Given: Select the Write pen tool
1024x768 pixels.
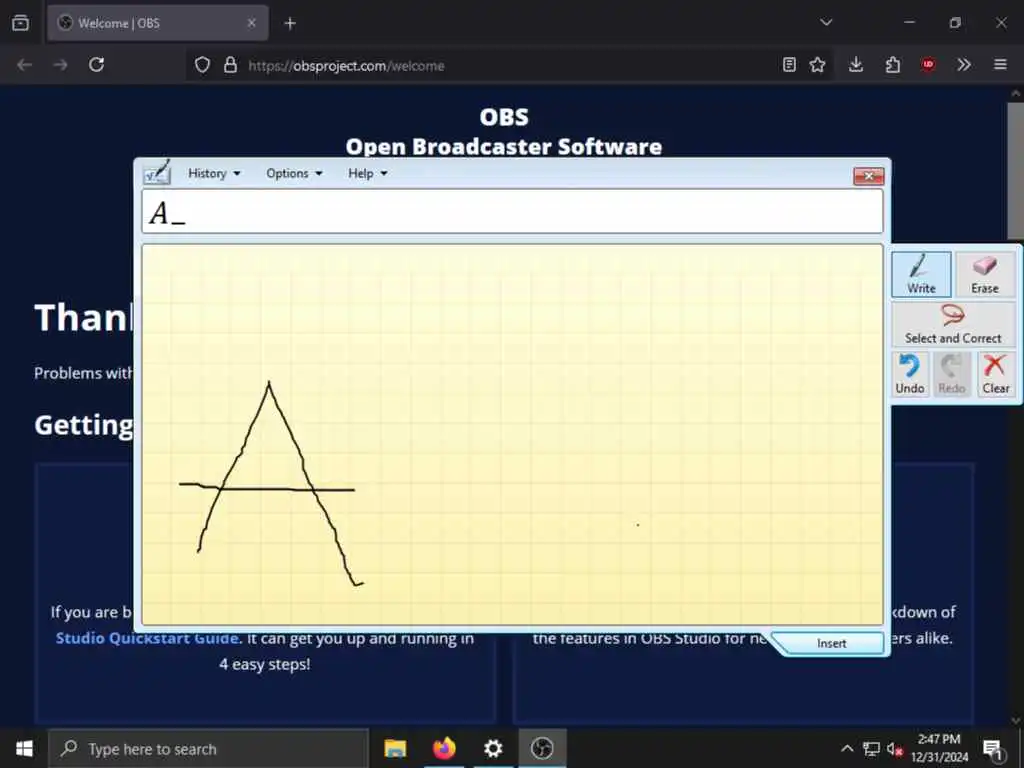Looking at the screenshot, I should (x=921, y=274).
